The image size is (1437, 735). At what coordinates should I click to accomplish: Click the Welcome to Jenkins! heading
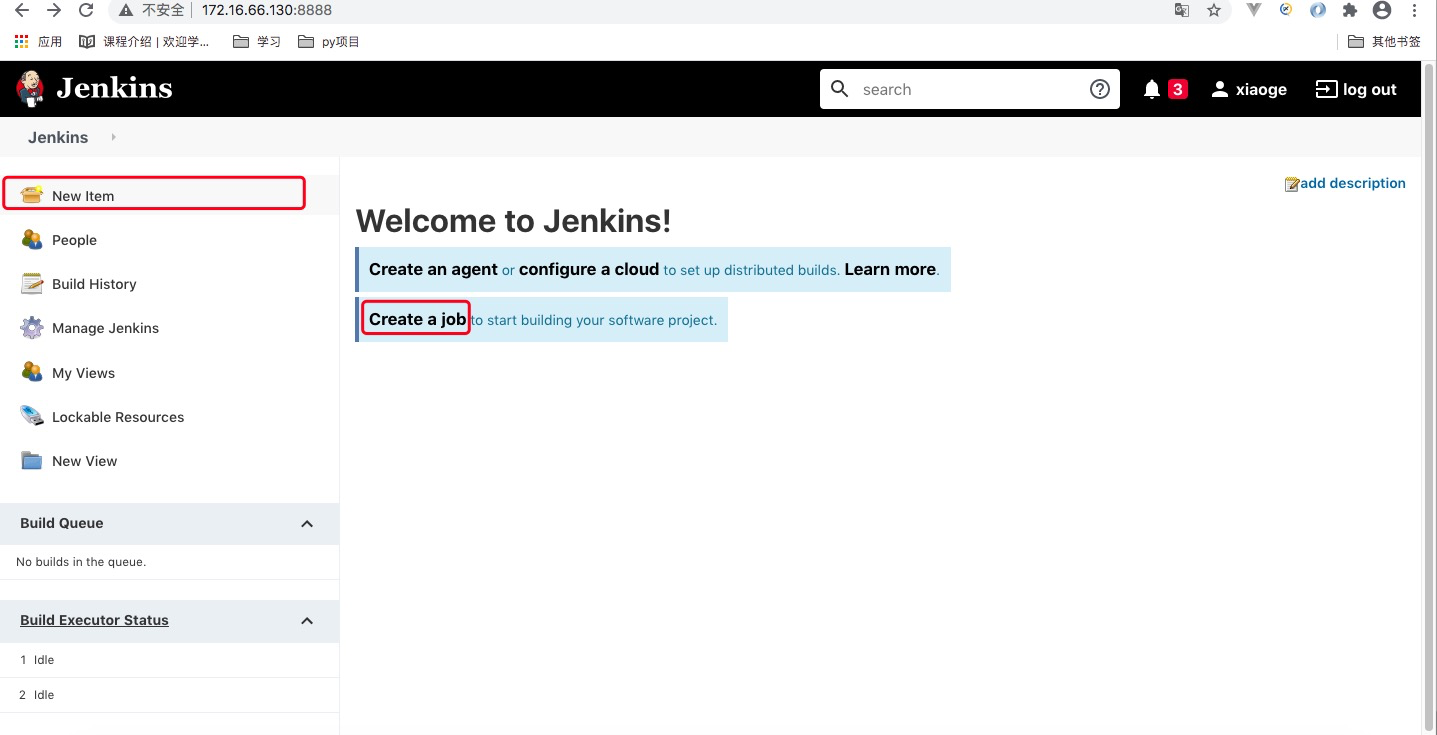point(513,220)
